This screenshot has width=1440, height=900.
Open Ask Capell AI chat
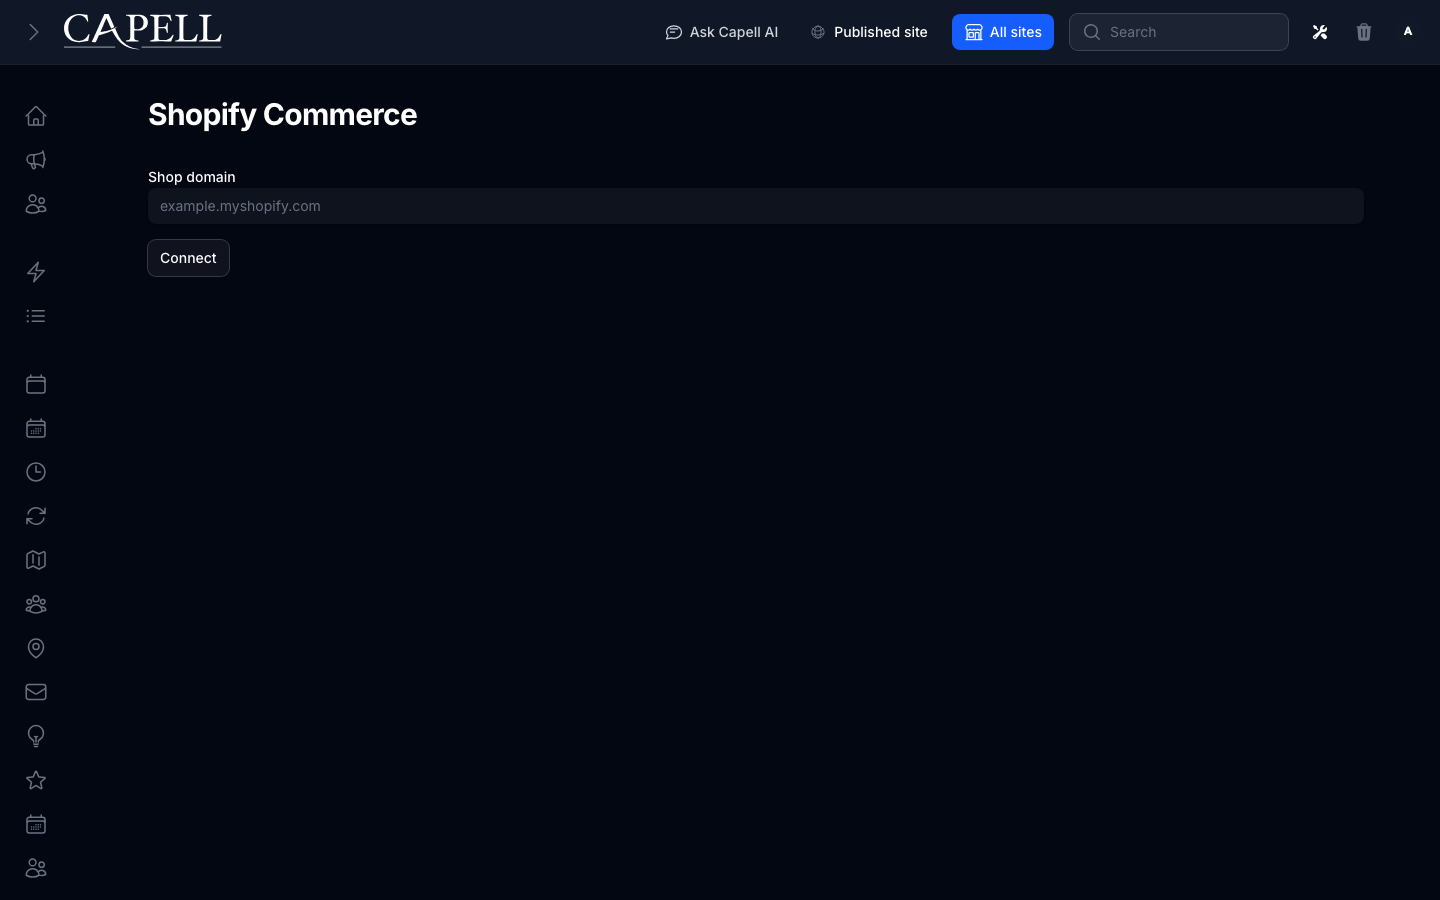click(x=722, y=32)
